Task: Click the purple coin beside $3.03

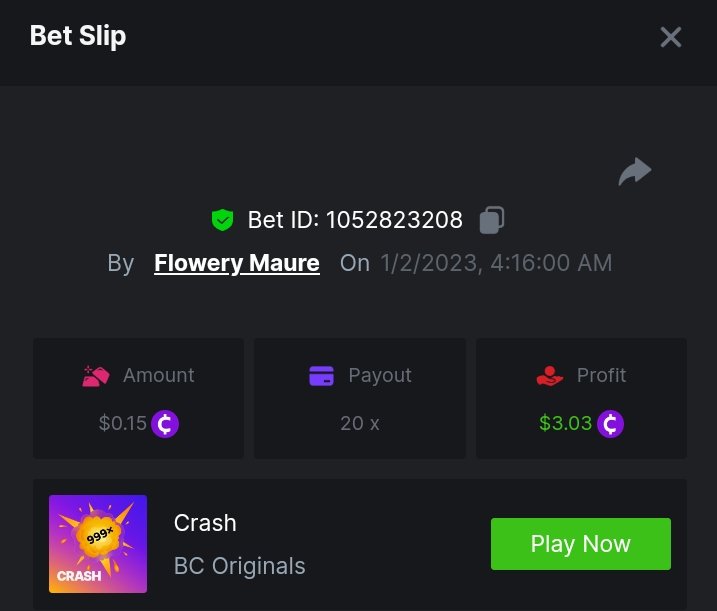Action: click(610, 423)
